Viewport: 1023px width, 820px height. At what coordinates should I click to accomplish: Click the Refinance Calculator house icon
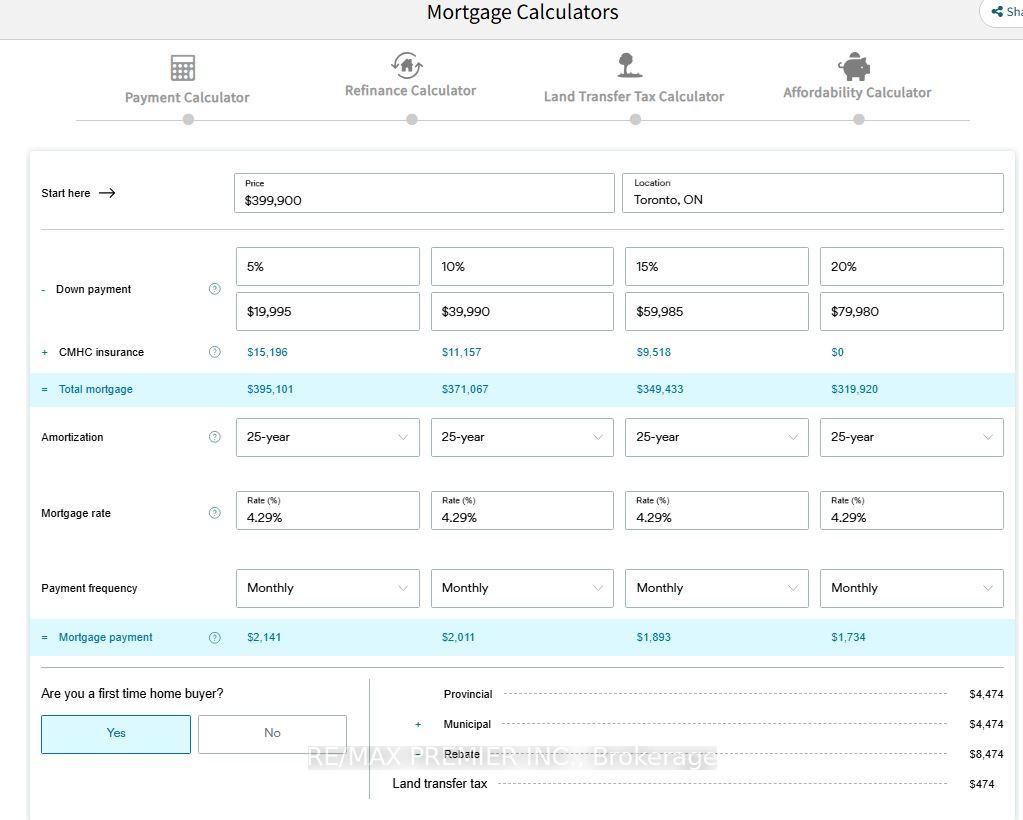pyautogui.click(x=407, y=66)
